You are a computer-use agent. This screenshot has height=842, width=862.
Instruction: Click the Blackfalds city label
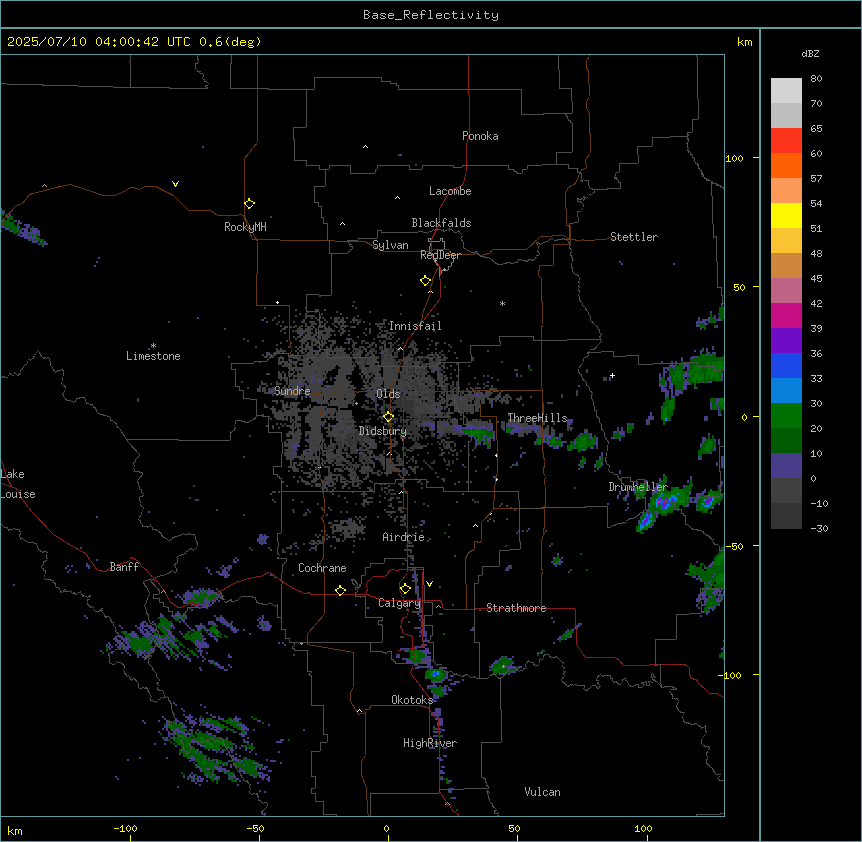point(441,223)
